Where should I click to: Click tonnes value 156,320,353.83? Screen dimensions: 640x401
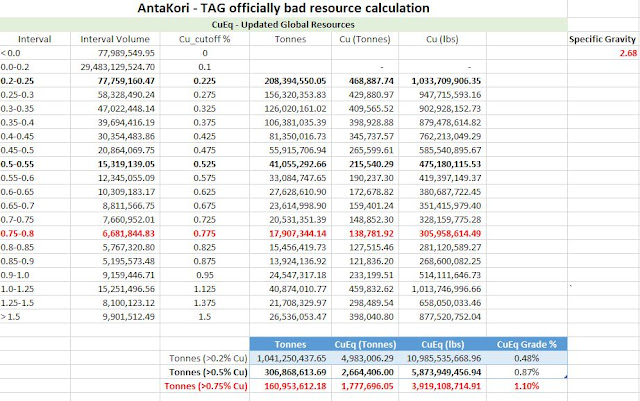[x=295, y=95]
